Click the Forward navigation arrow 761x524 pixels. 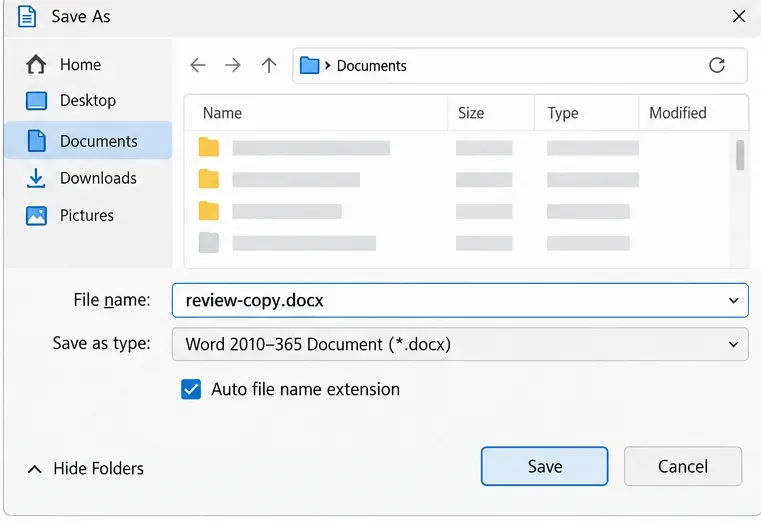[233, 65]
